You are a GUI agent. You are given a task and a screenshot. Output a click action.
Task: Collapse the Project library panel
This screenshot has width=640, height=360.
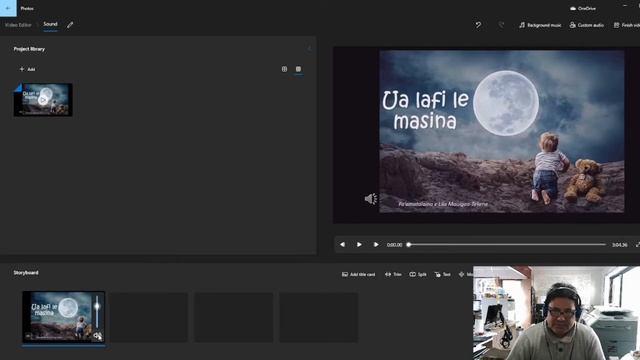pos(309,49)
